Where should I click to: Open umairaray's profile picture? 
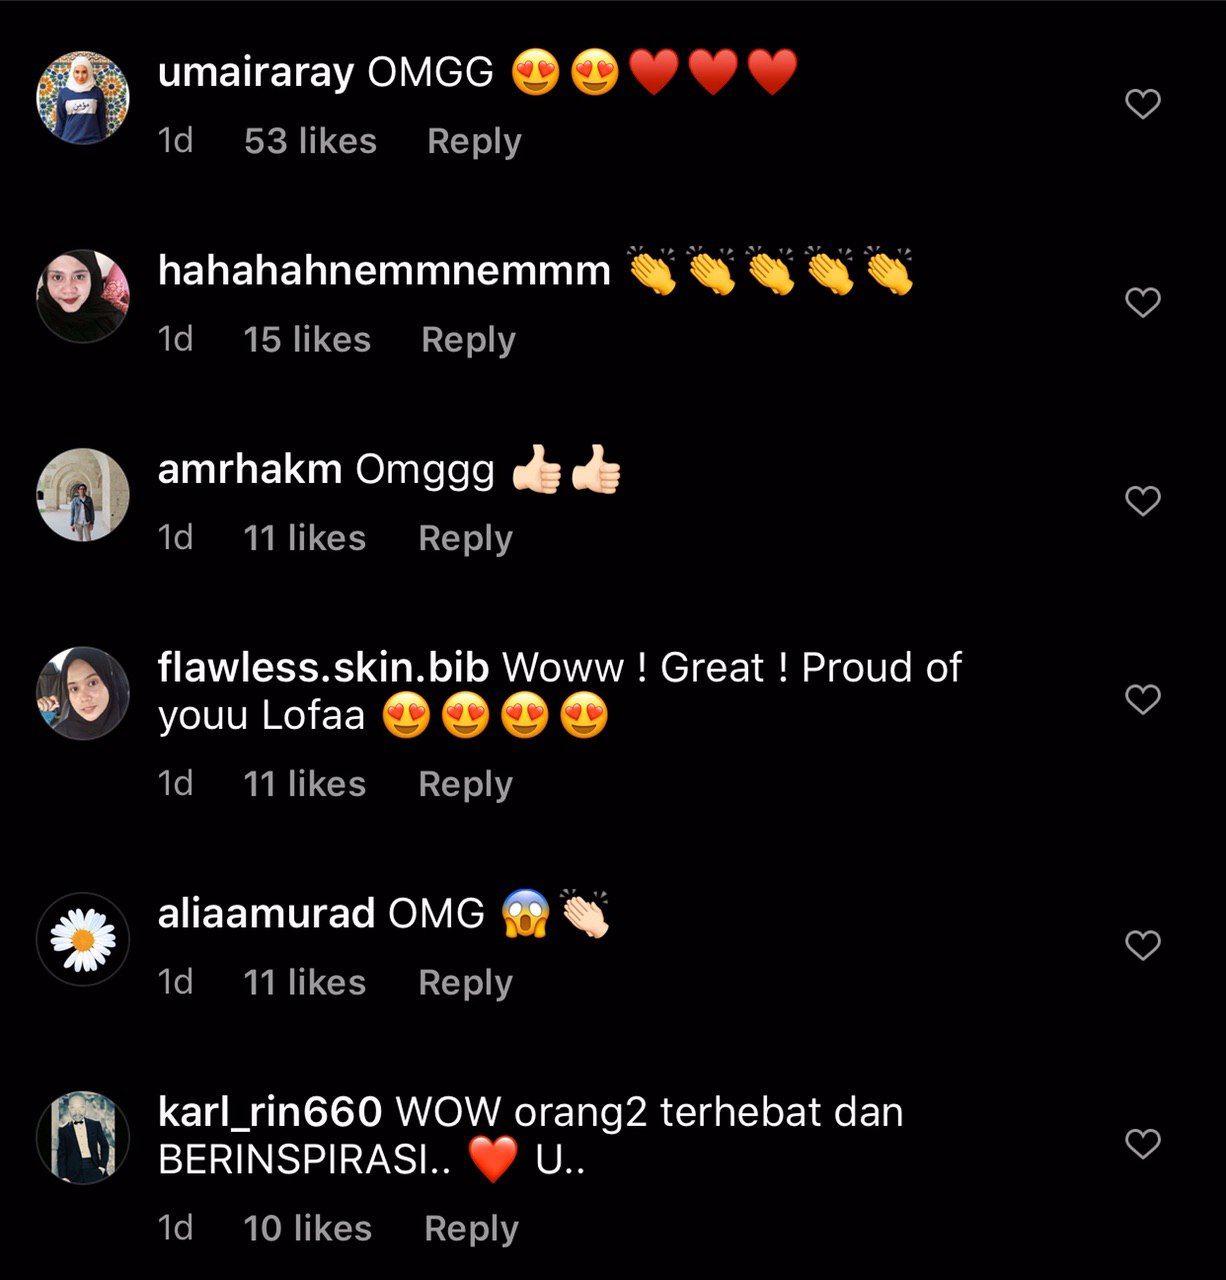tap(83, 98)
